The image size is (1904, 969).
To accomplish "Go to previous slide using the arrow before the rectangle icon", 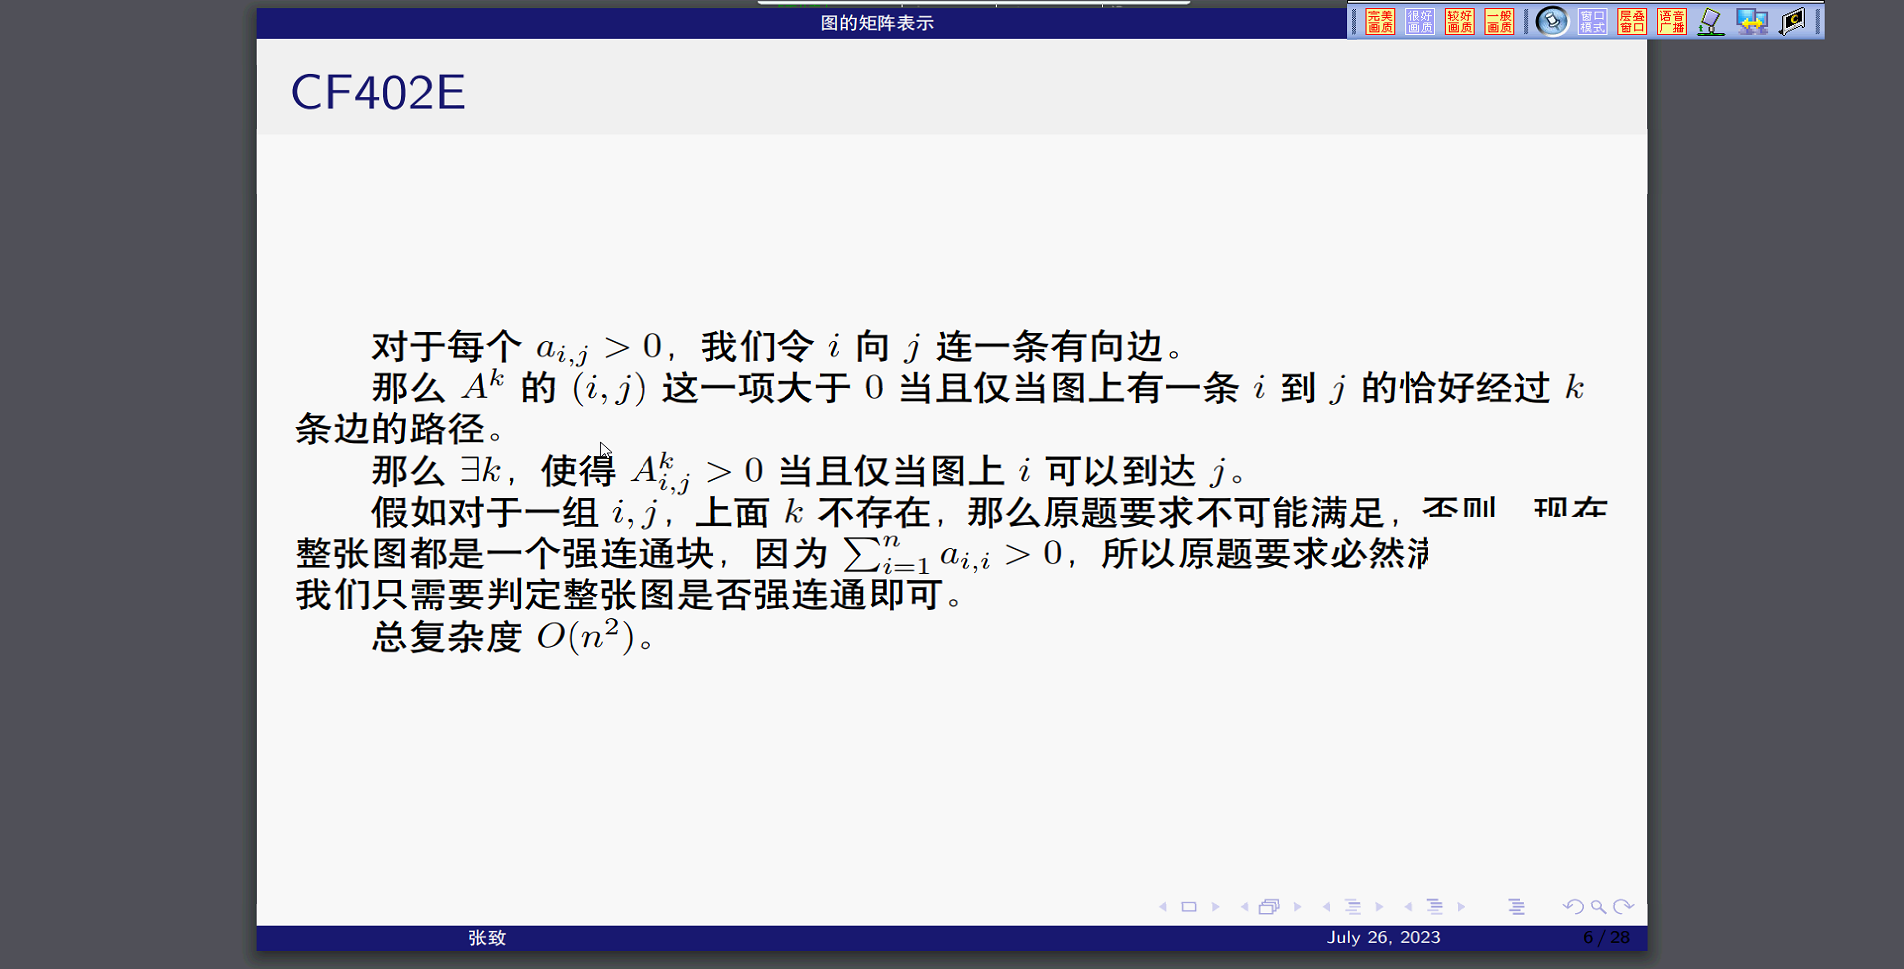I will [x=1163, y=907].
